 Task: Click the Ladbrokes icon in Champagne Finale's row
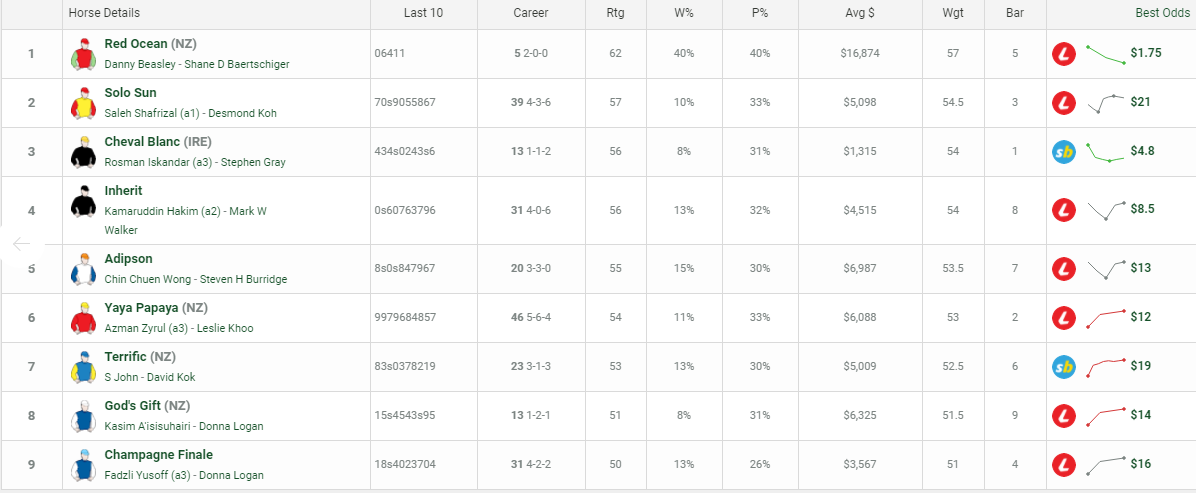point(1064,465)
